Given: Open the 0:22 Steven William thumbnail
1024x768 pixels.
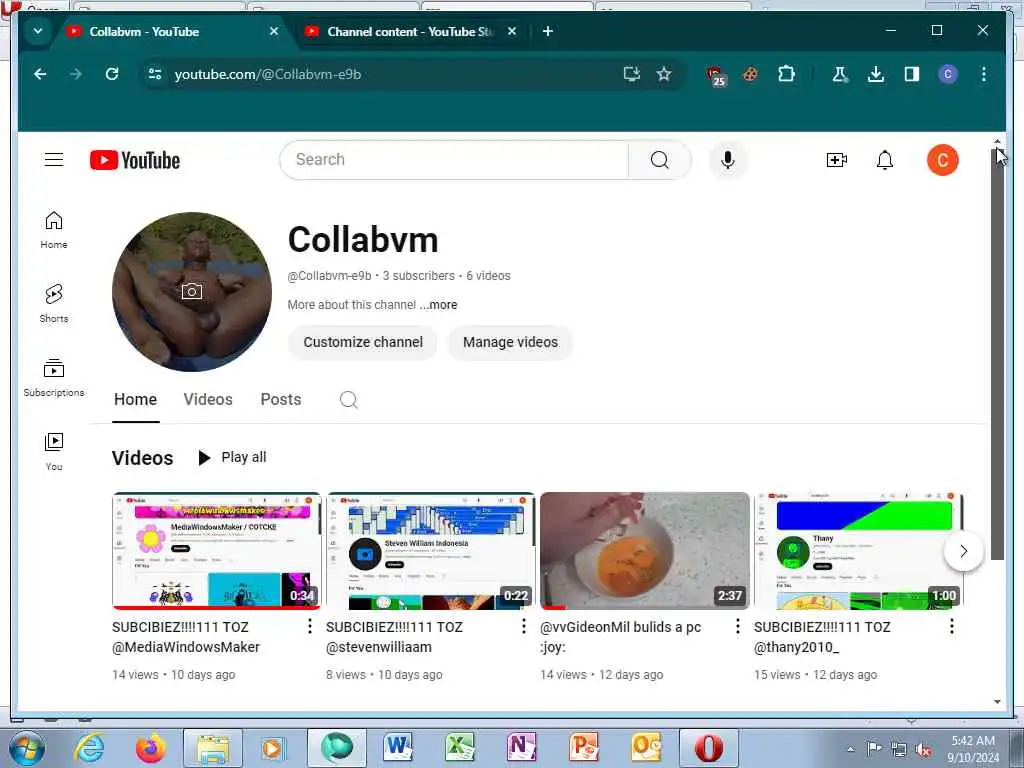Looking at the screenshot, I should click(x=430, y=551).
